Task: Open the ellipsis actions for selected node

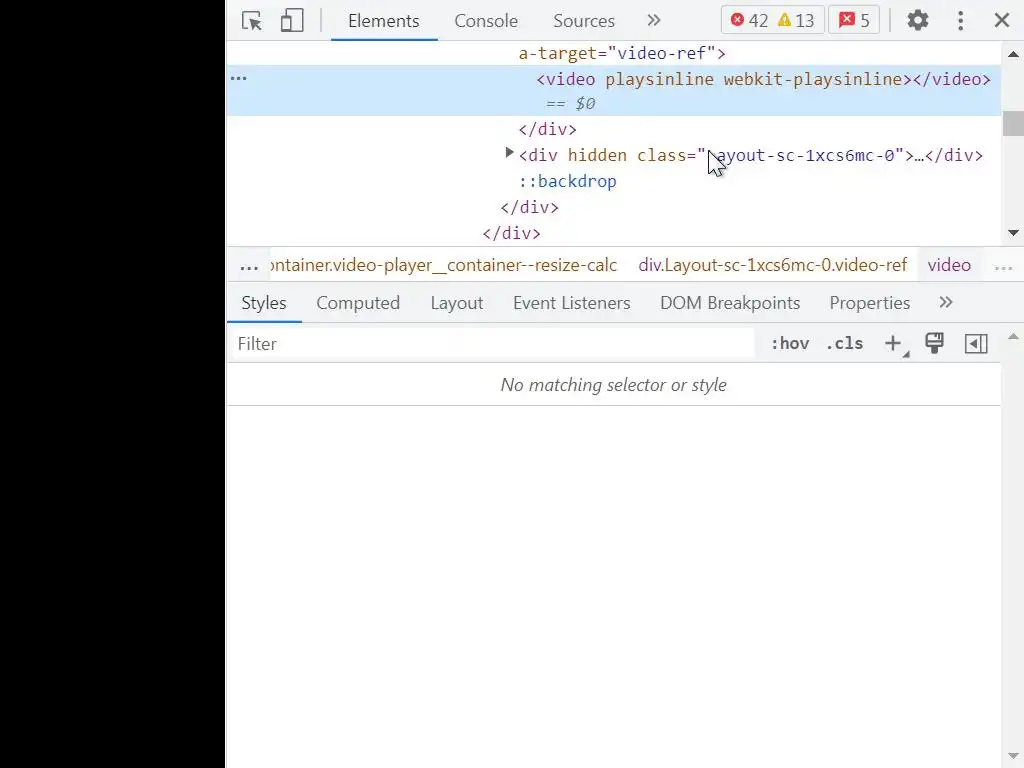Action: (239, 78)
